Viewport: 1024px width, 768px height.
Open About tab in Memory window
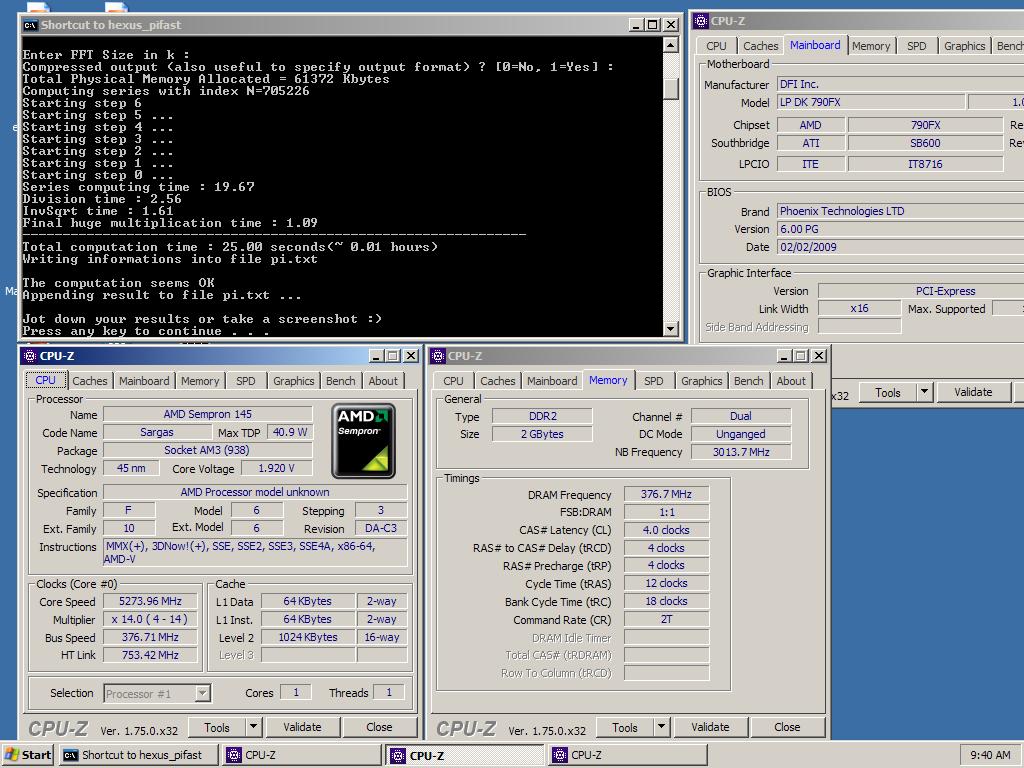(x=791, y=381)
